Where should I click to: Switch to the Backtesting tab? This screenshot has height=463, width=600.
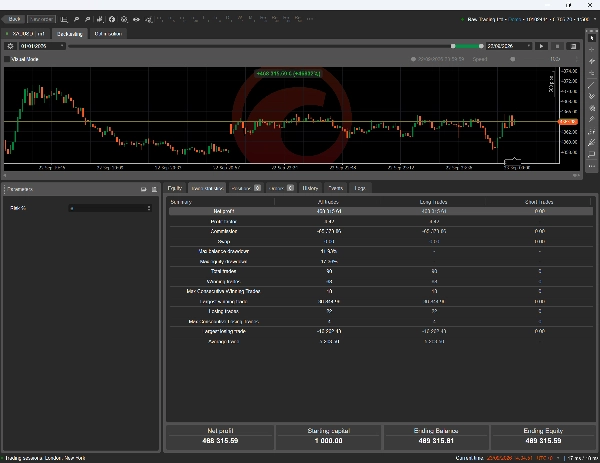coord(70,34)
